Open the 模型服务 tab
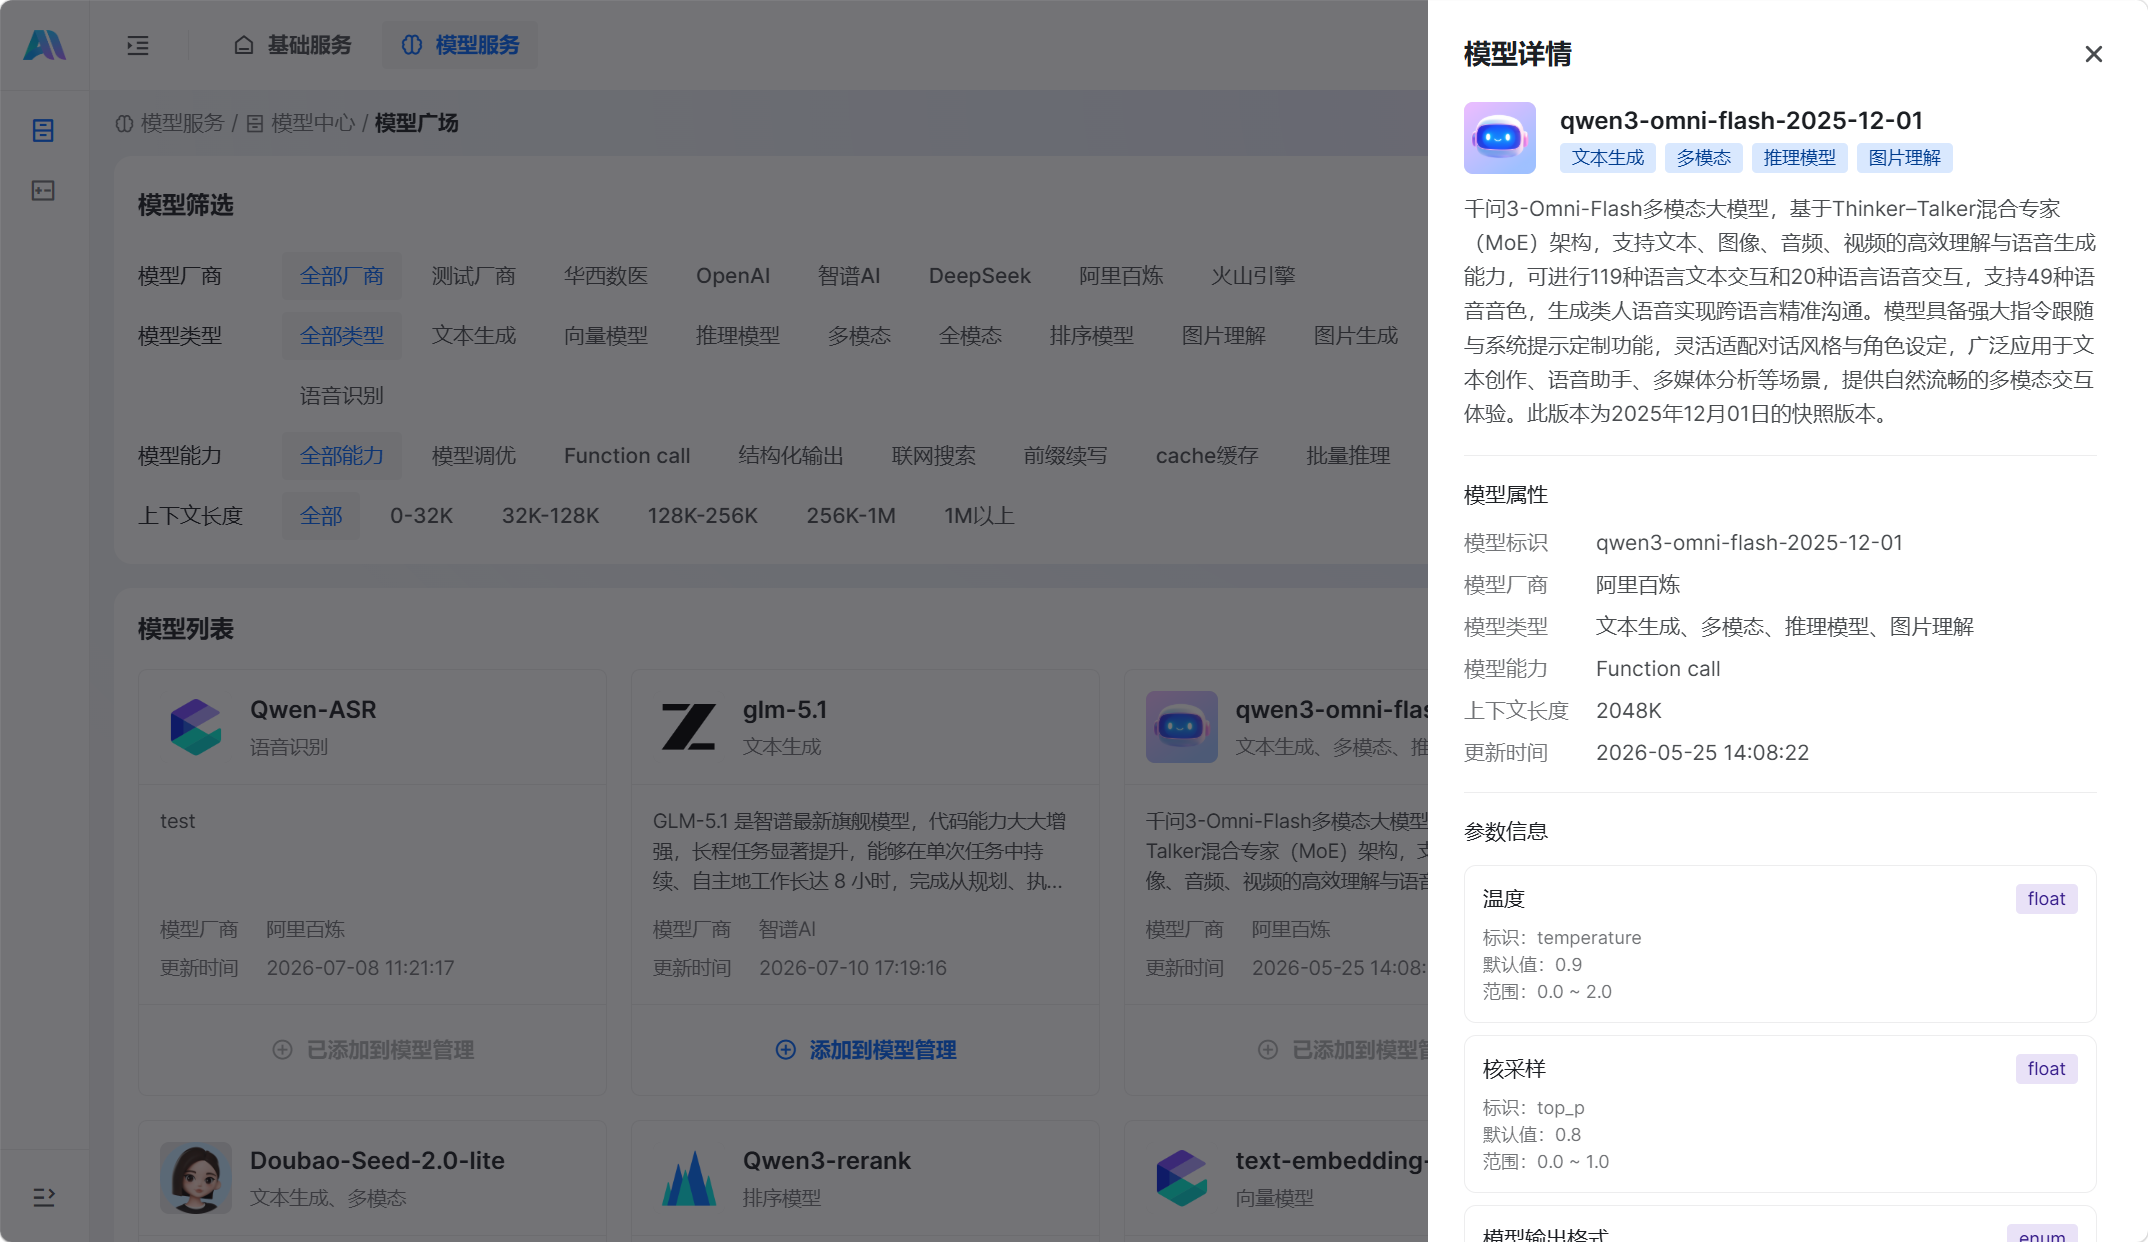This screenshot has width=2148, height=1242. tap(460, 45)
